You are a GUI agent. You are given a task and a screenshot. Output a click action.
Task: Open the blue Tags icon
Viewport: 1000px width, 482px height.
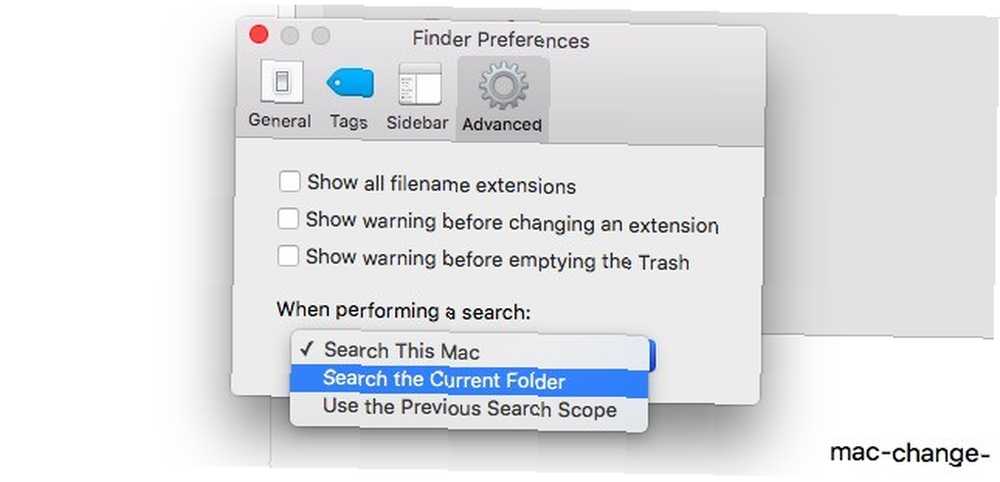[x=349, y=83]
